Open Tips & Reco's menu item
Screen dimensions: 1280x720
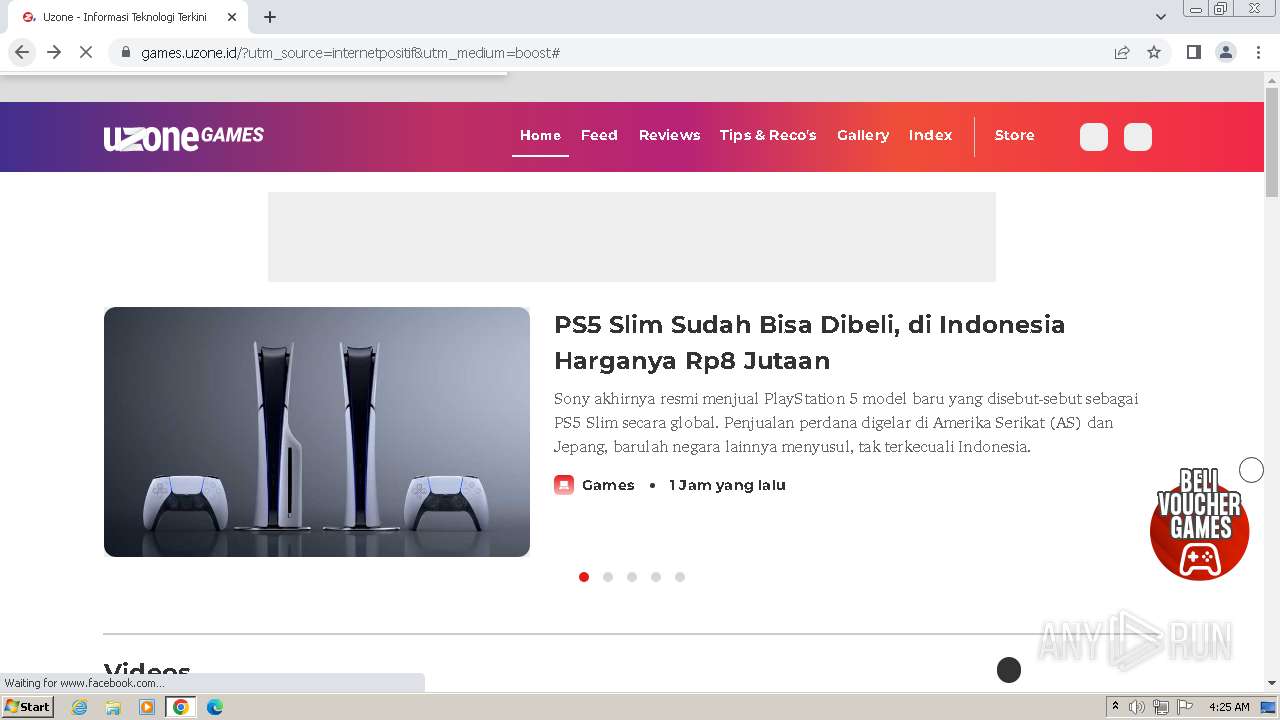[x=768, y=135]
